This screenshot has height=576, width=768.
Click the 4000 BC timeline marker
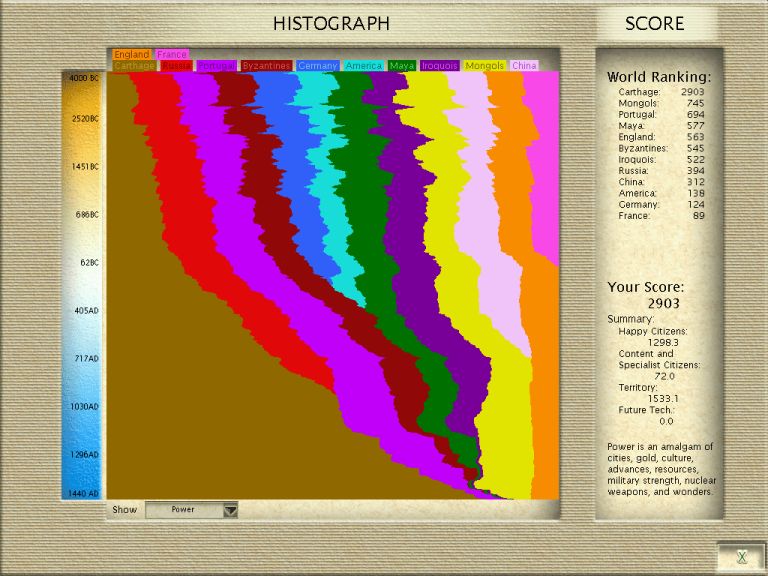[x=82, y=77]
